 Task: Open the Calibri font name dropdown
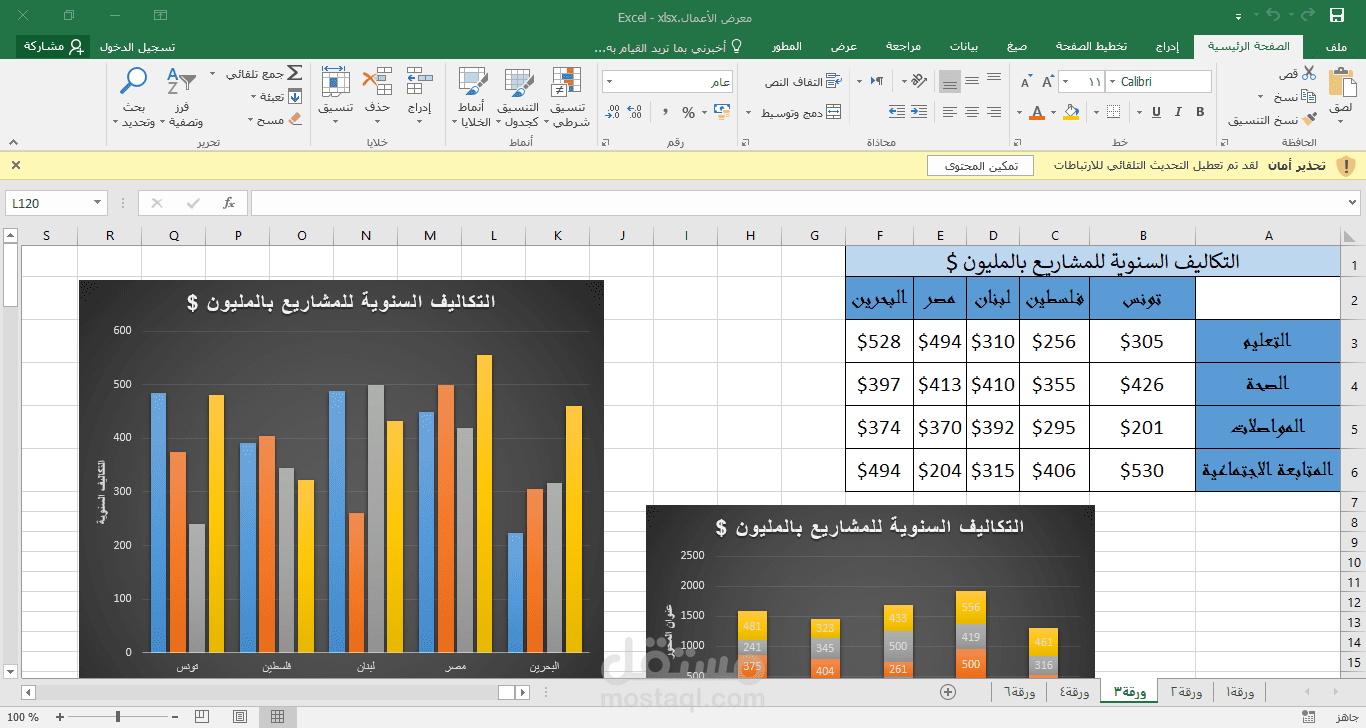[x=1110, y=82]
